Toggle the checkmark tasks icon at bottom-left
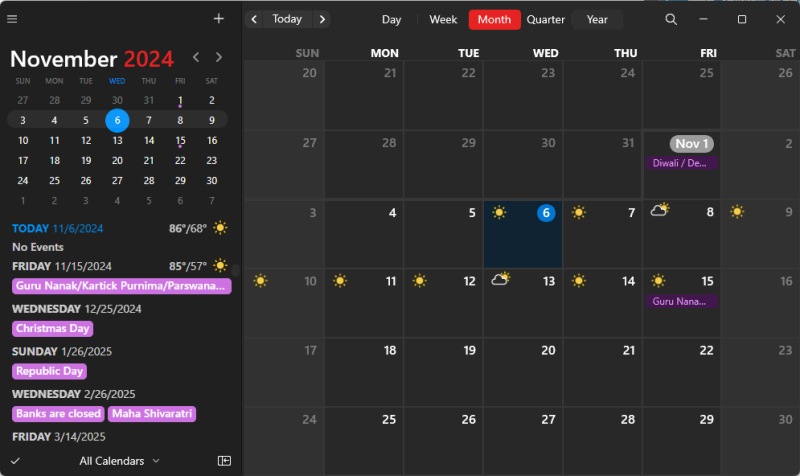 [x=15, y=460]
